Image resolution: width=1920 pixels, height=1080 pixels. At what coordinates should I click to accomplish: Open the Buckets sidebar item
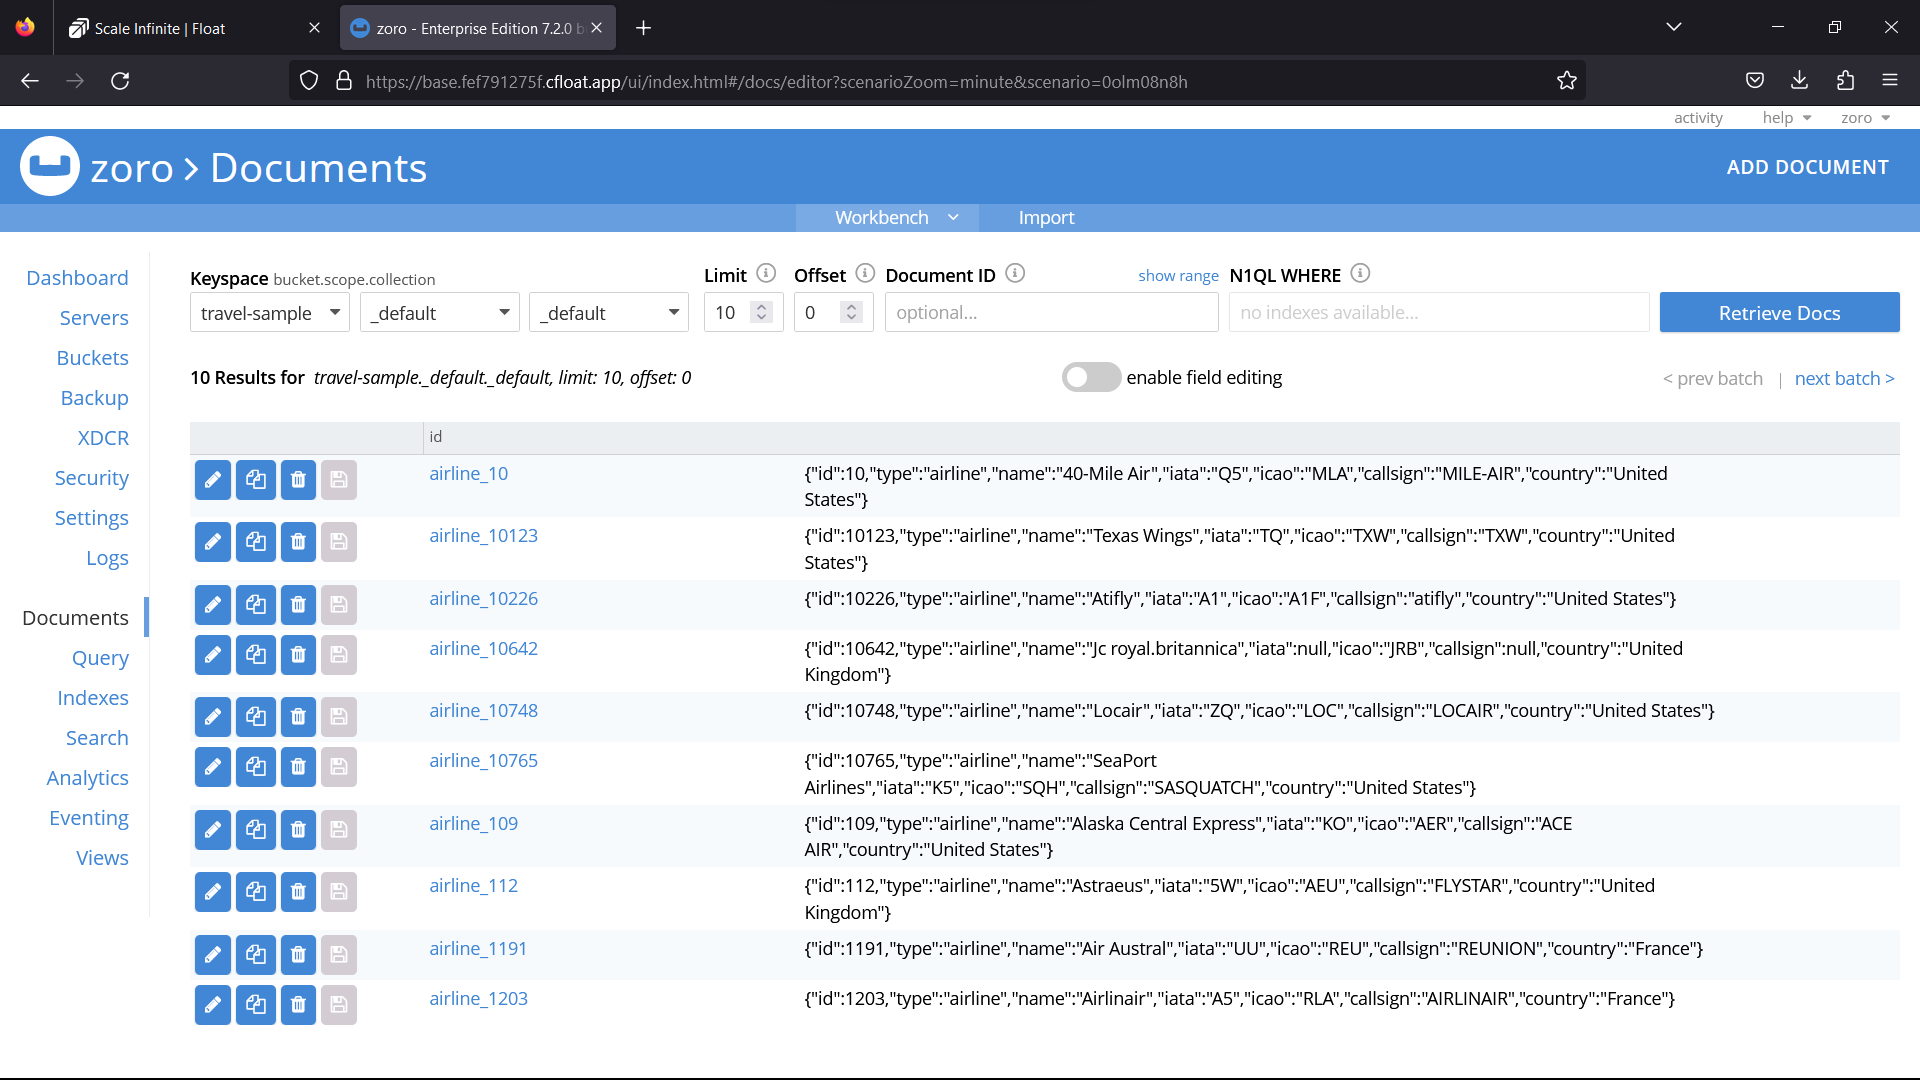point(92,358)
